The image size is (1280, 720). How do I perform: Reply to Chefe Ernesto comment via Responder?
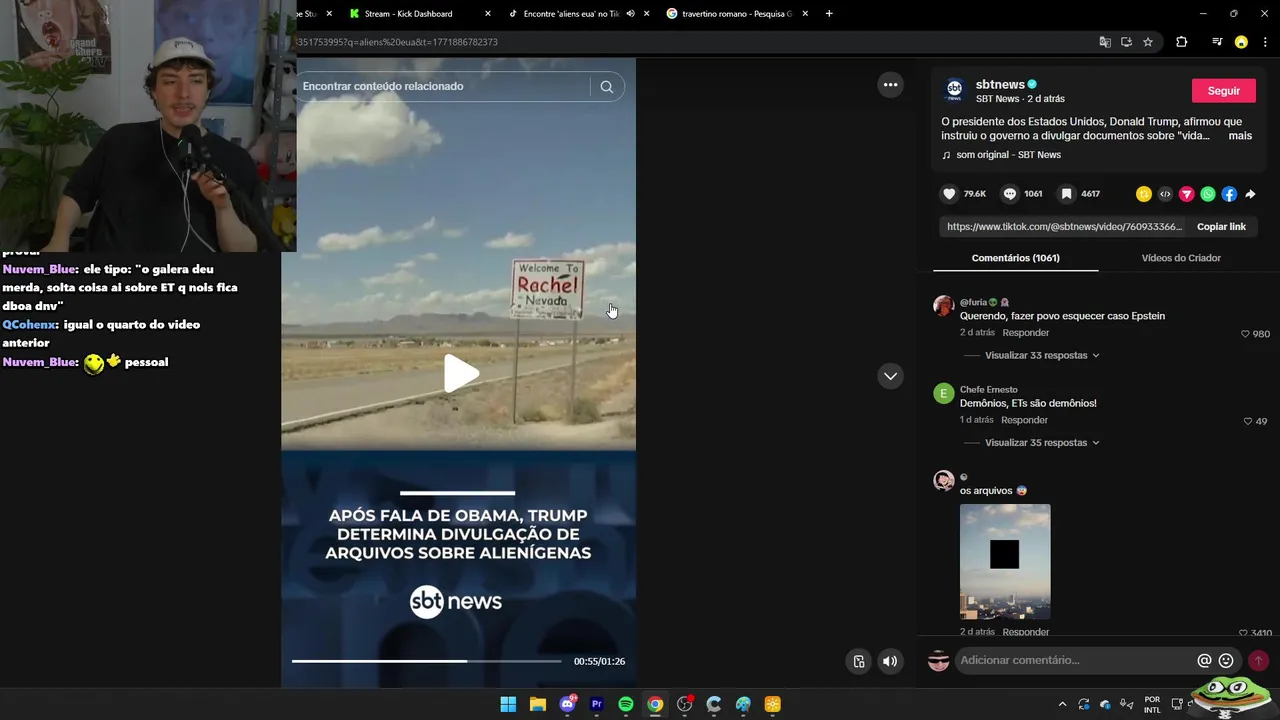pos(1024,420)
